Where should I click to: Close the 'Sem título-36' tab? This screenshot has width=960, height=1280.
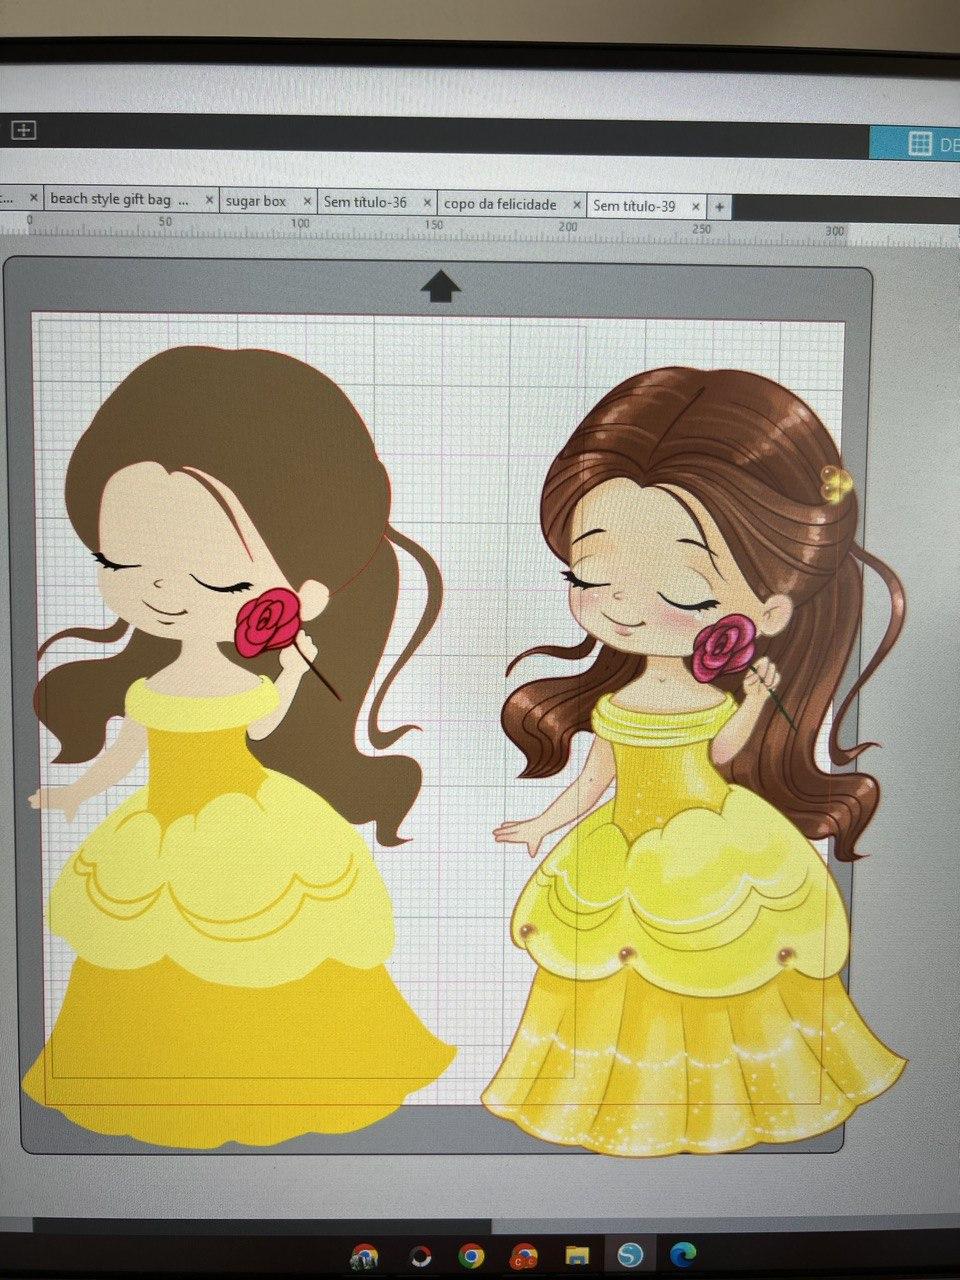[x=427, y=202]
